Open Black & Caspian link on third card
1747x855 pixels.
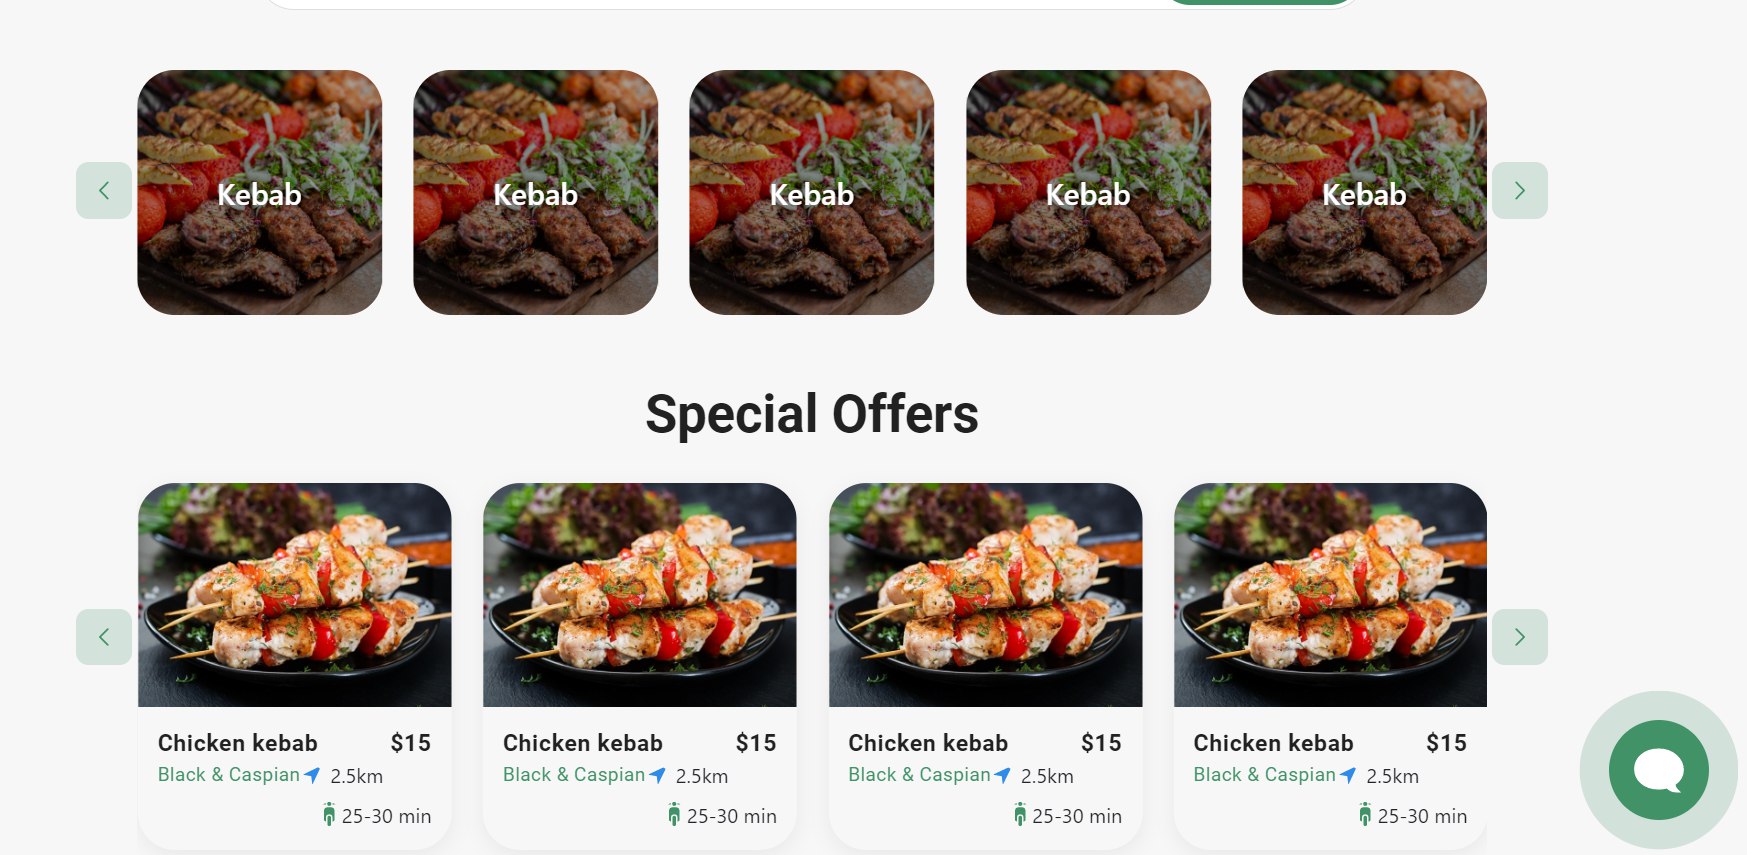(919, 775)
